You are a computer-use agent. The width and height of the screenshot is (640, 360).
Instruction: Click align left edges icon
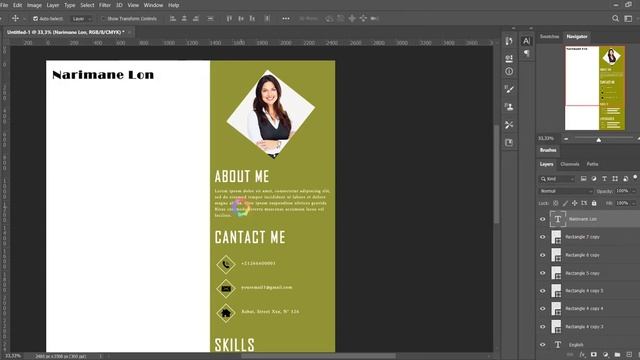pos(173,18)
